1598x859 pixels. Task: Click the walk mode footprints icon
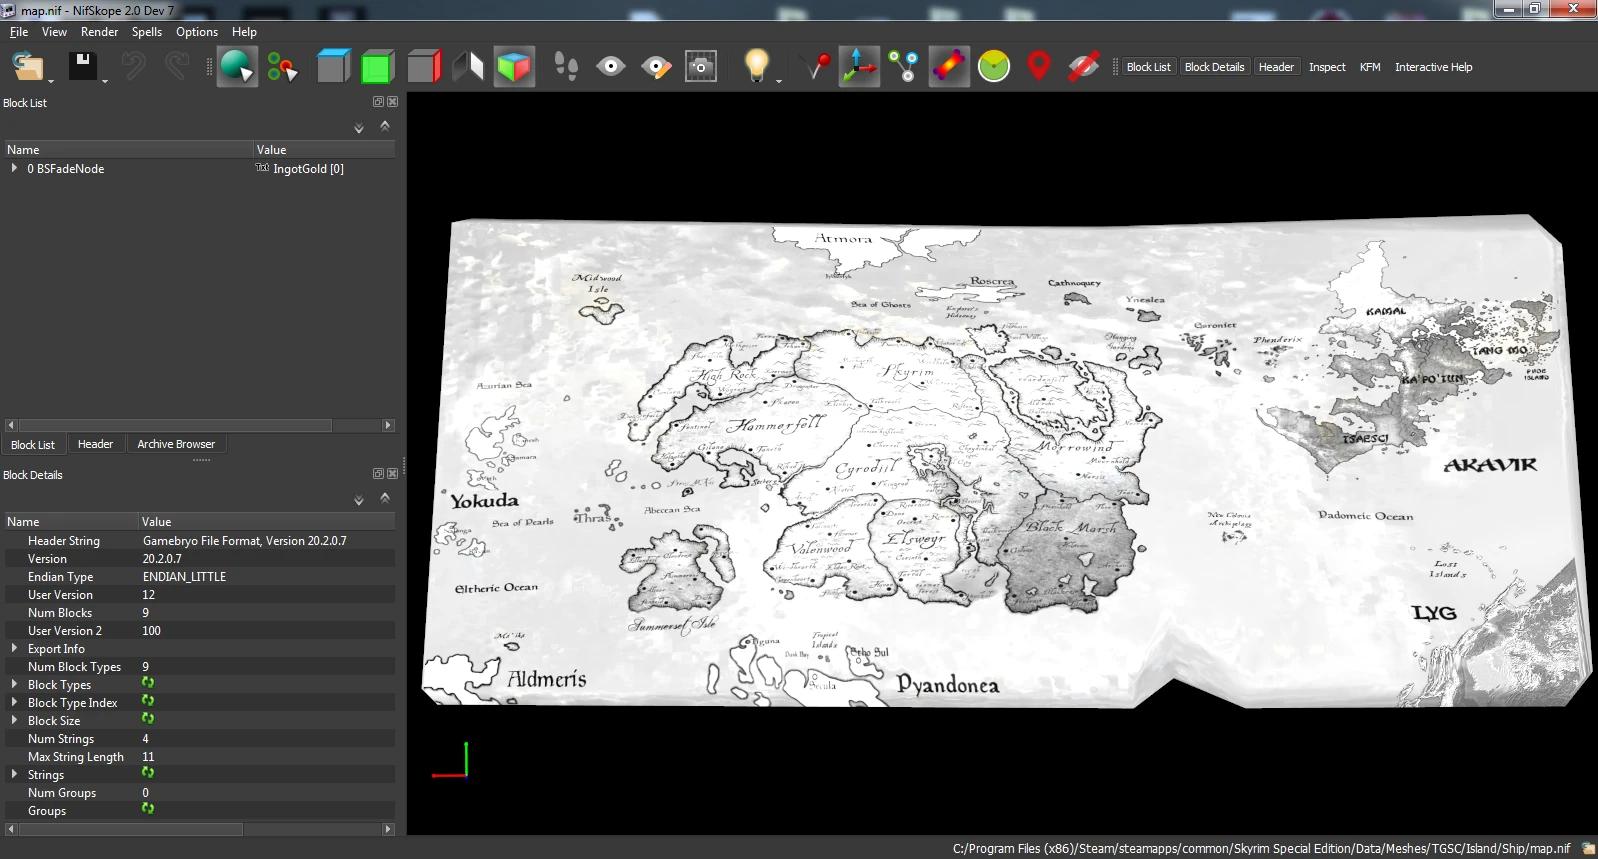point(566,67)
